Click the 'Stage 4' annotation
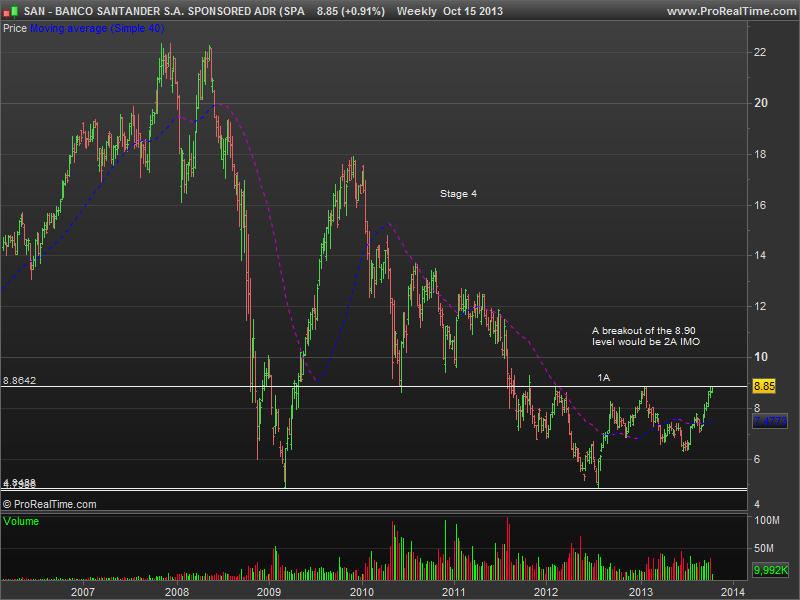The image size is (800, 600). (x=458, y=193)
